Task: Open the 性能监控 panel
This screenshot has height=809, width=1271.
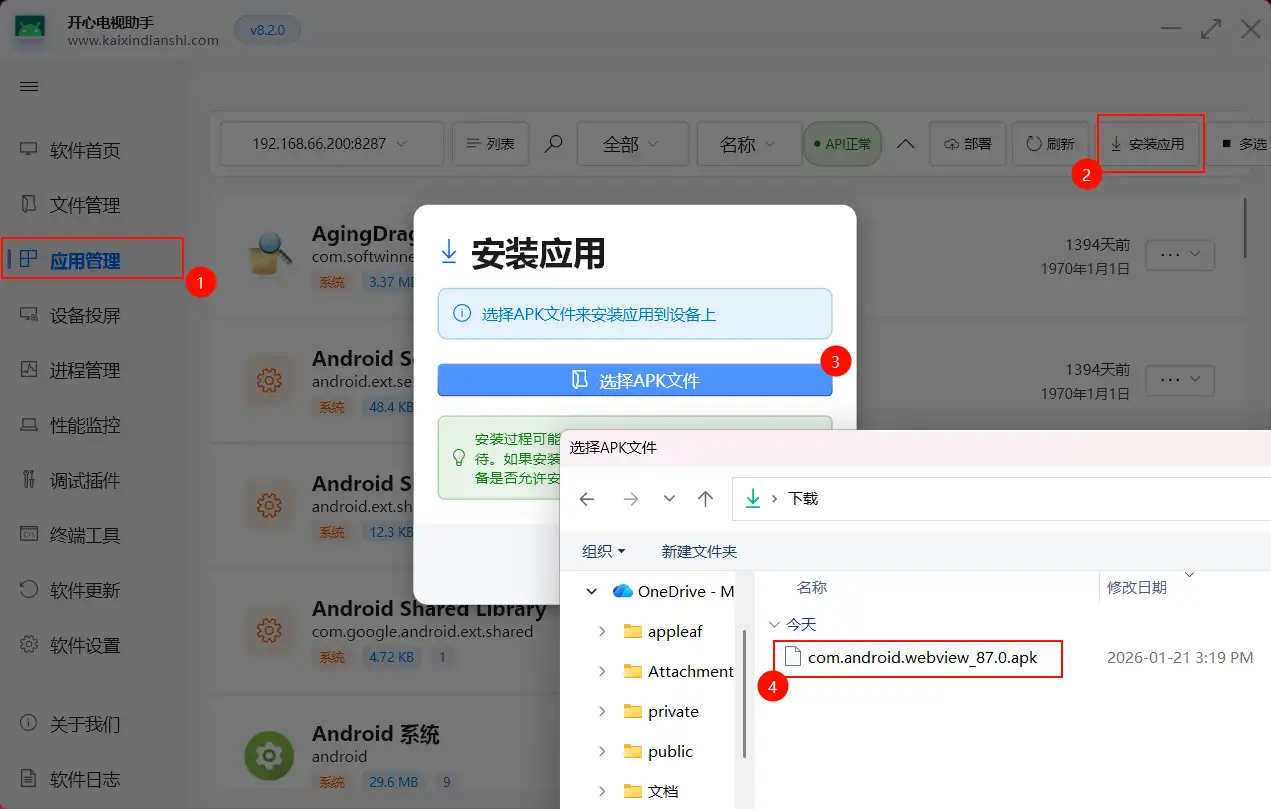Action: click(x=90, y=424)
